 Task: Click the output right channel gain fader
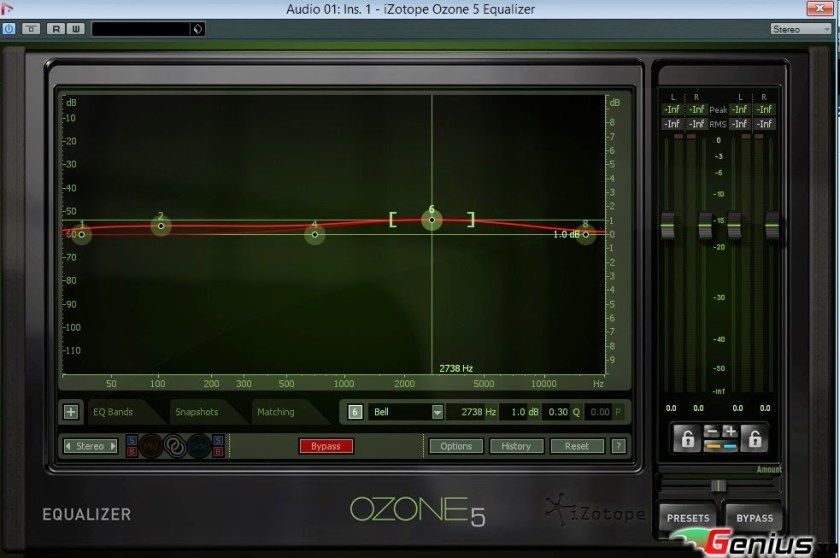[771, 226]
